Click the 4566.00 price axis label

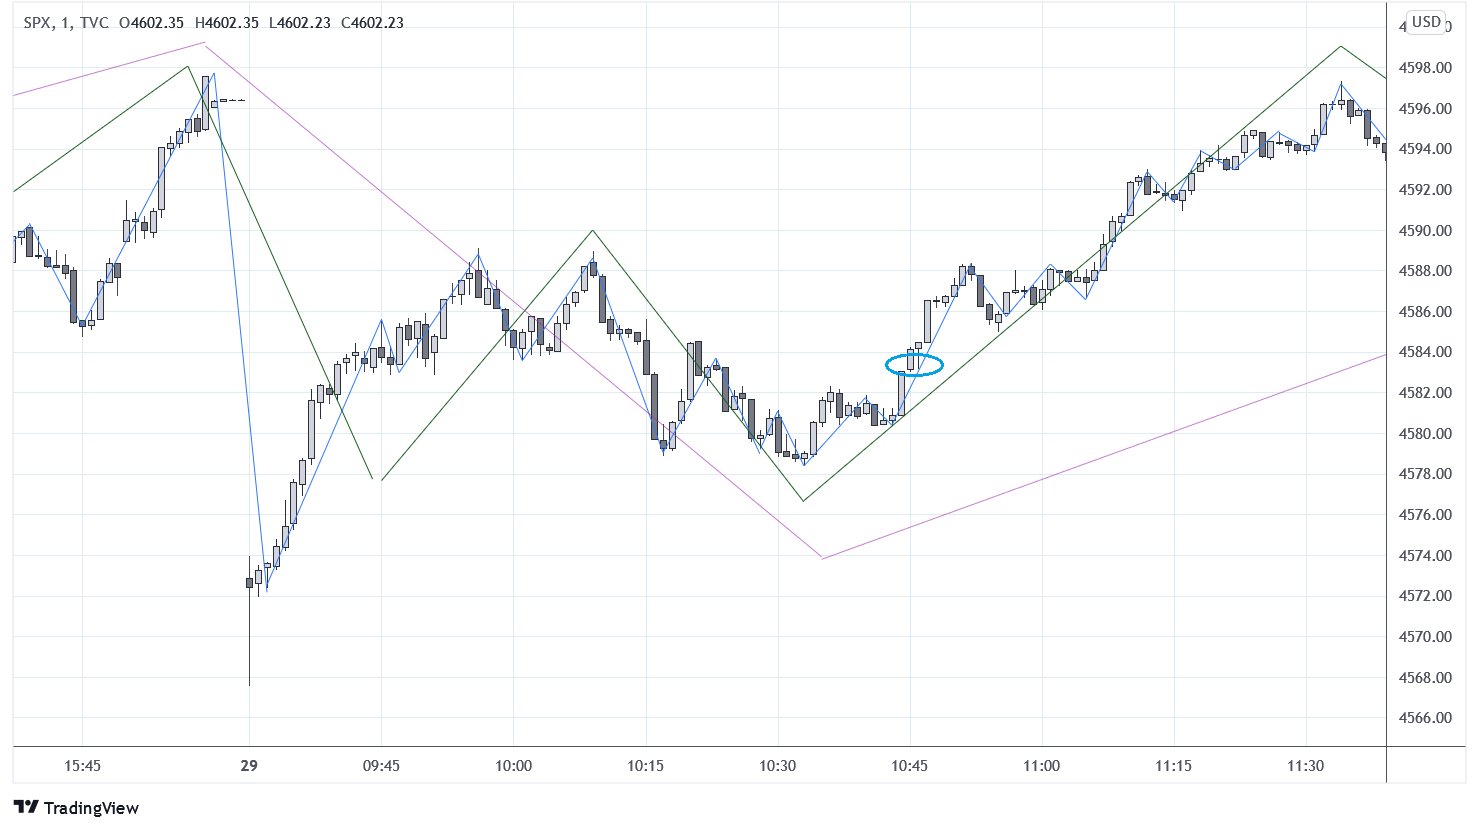pyautogui.click(x=1426, y=718)
